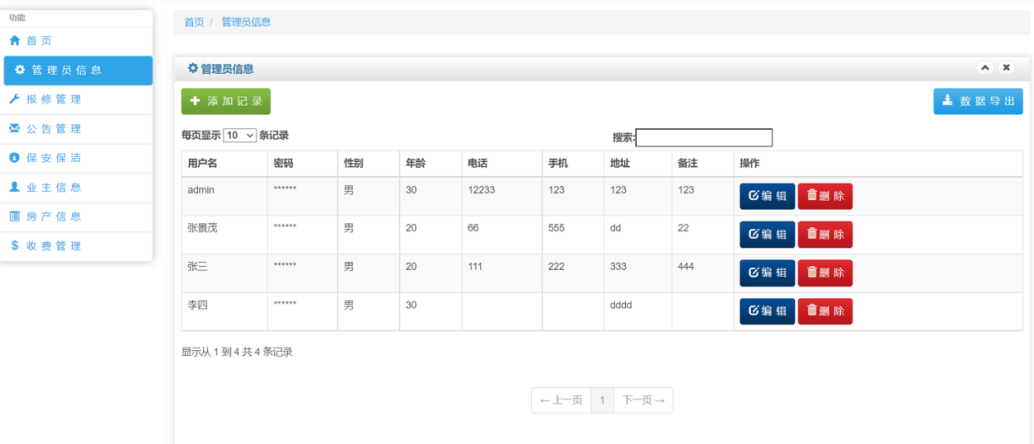The image size is (1034, 444).
Task: Edit the admin row
Action: coord(768,197)
